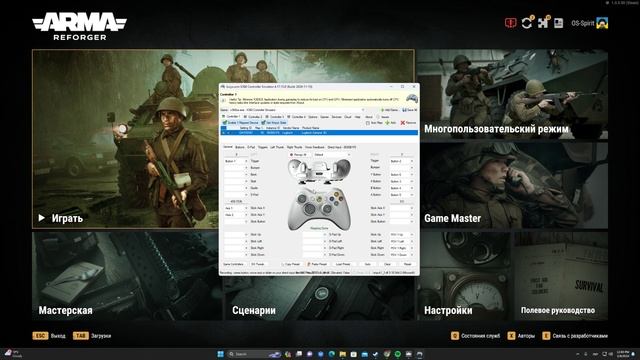Viewport: 640px width, 360px height.
Task: Toggle Get XInput State
Action: 274,122
